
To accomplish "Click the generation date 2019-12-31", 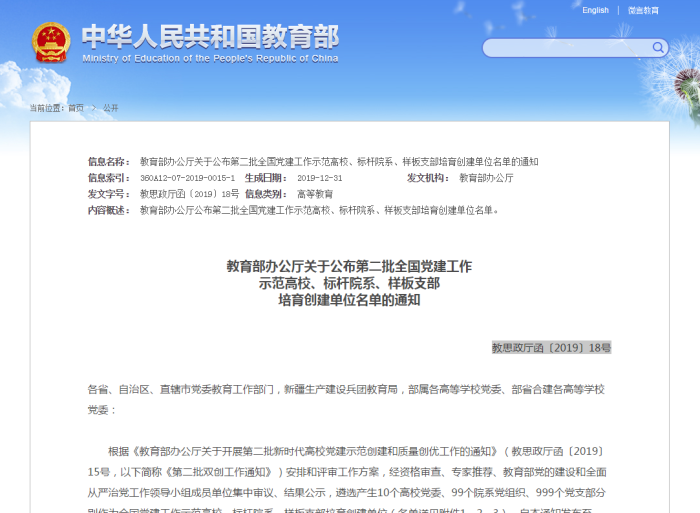I will coord(320,178).
